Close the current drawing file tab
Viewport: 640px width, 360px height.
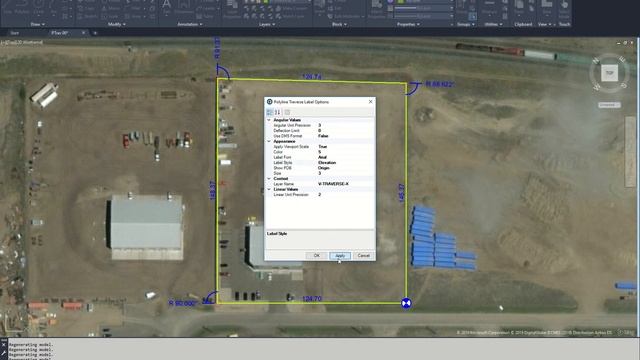pyautogui.click(x=83, y=33)
